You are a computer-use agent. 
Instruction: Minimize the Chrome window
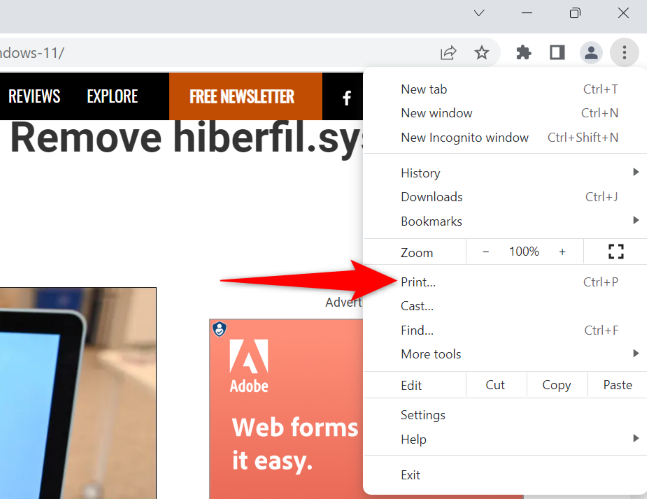(527, 13)
